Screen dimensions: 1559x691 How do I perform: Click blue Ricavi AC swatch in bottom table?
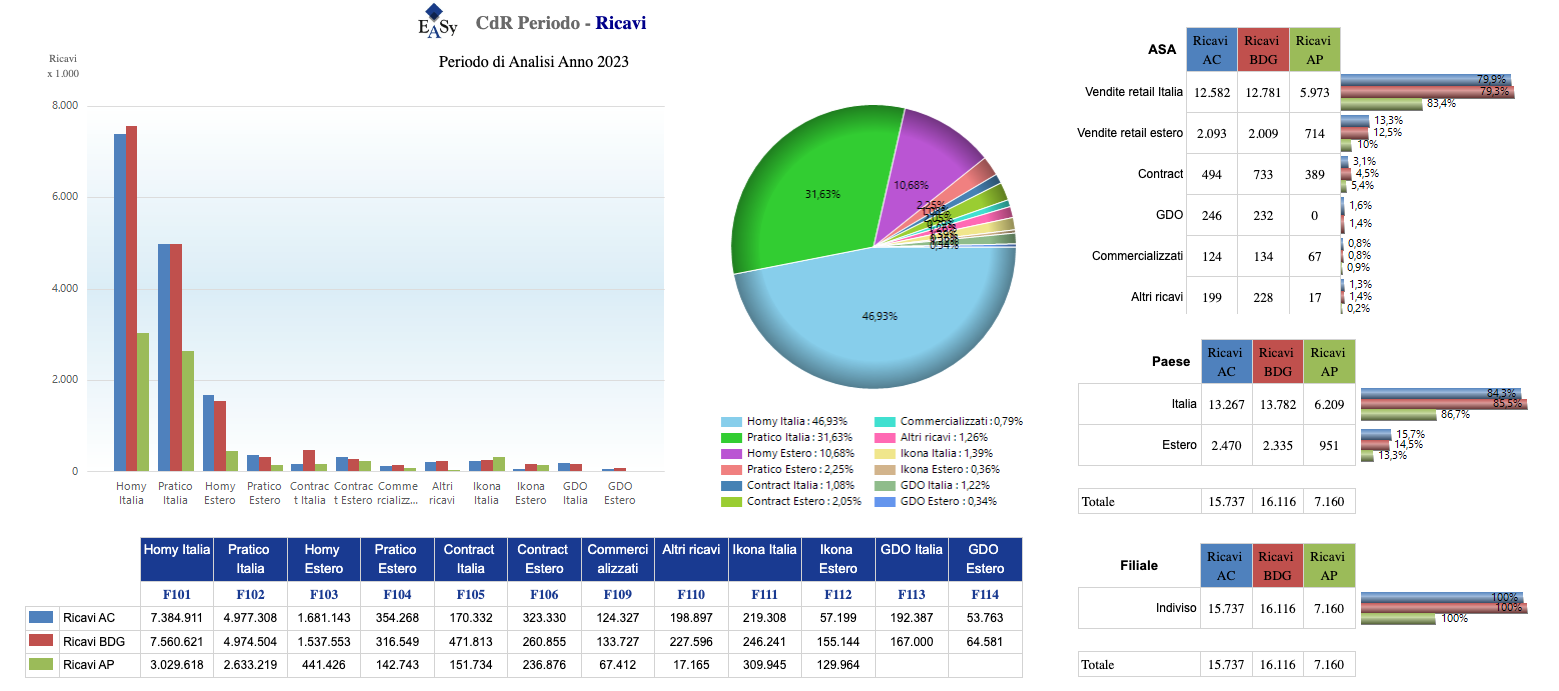pyautogui.click(x=41, y=618)
